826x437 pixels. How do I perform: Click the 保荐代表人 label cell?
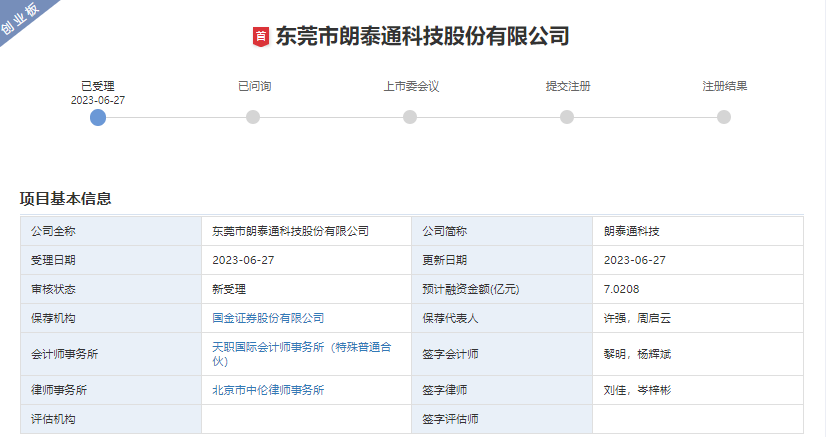pyautogui.click(x=502, y=318)
